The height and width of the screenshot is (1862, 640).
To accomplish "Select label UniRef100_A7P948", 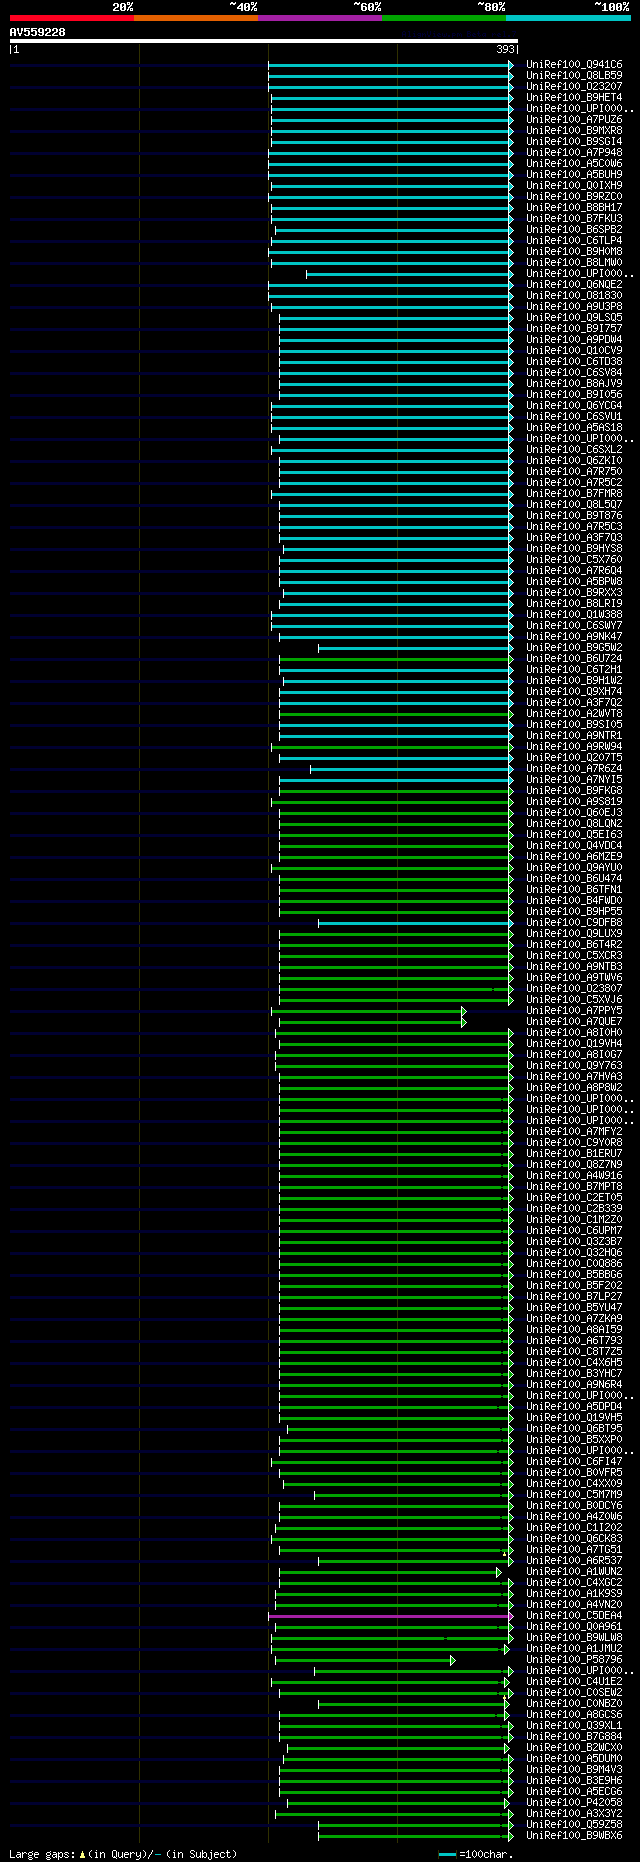I will (x=574, y=153).
